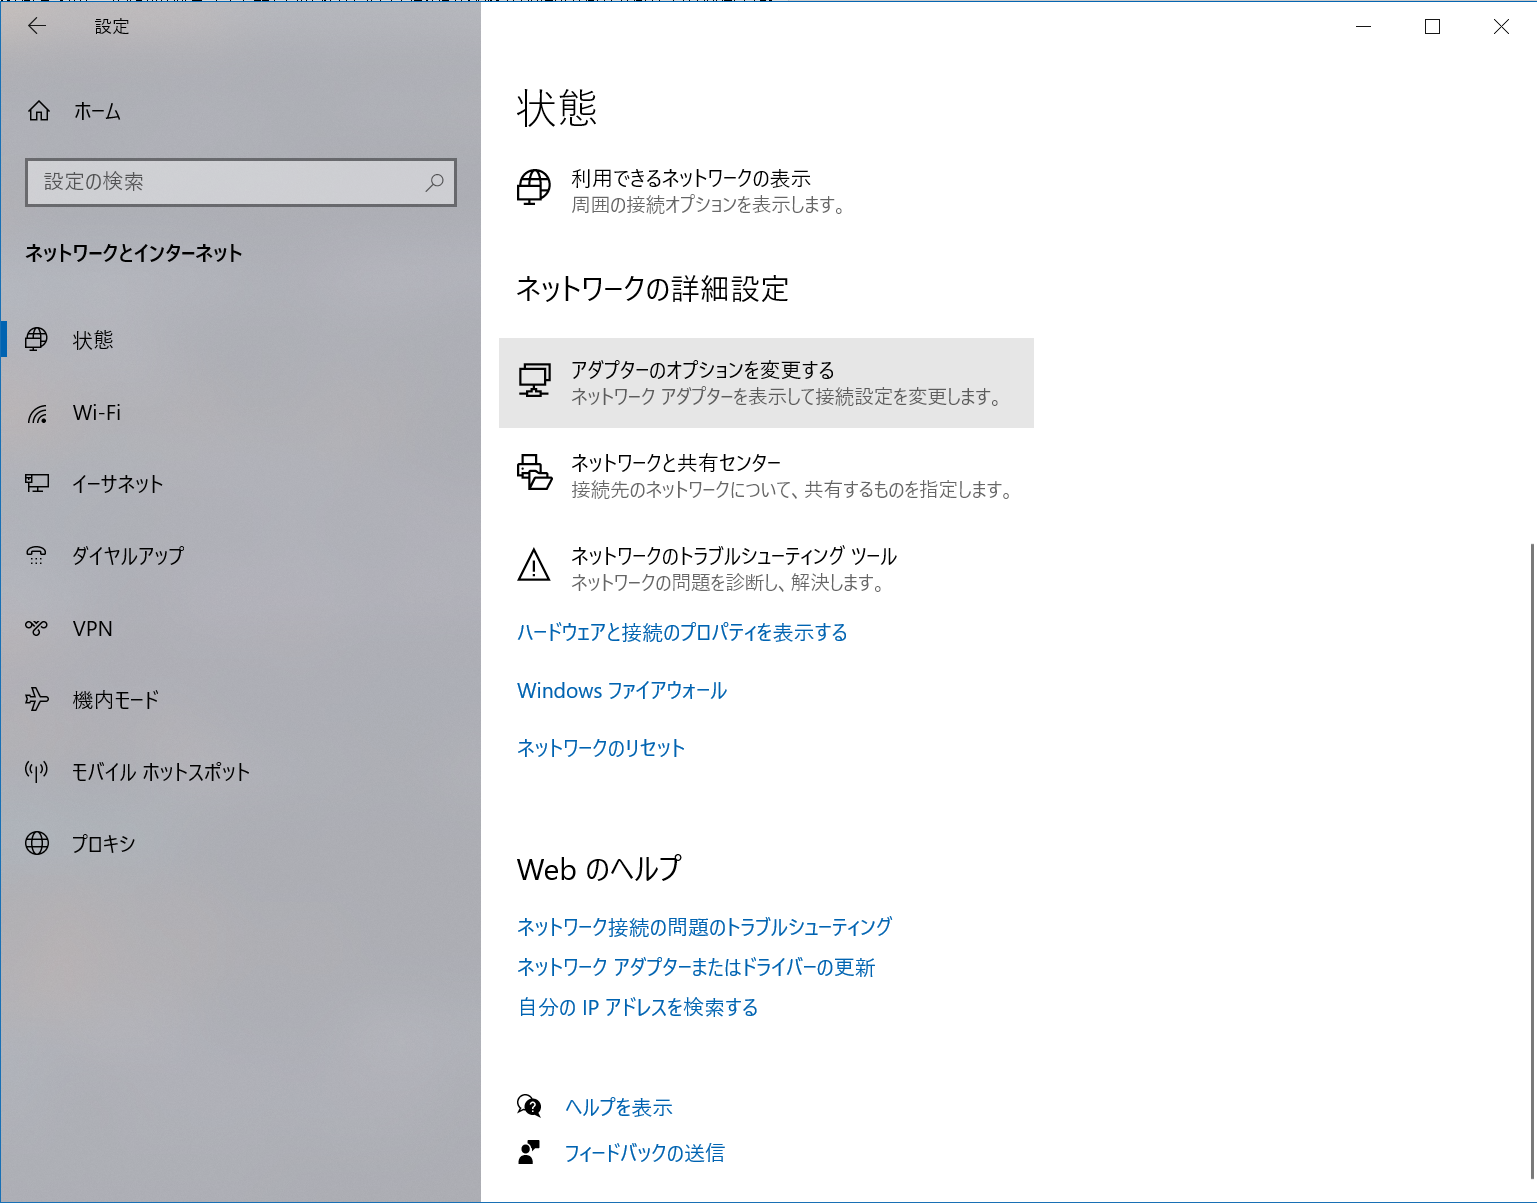This screenshot has width=1537, height=1203.
Task: Click the フィードバックの送信 link
Action: click(x=645, y=1153)
